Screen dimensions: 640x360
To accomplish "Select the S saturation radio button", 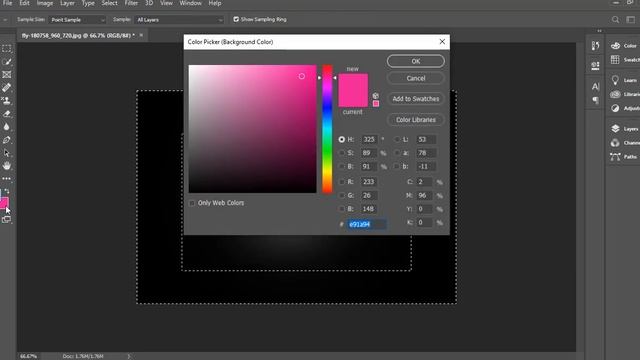I will pos(342,153).
